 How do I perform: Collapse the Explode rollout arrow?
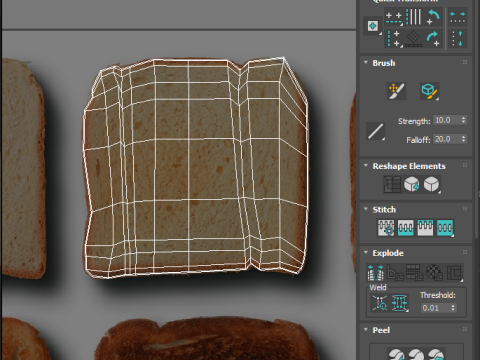[x=366, y=253]
